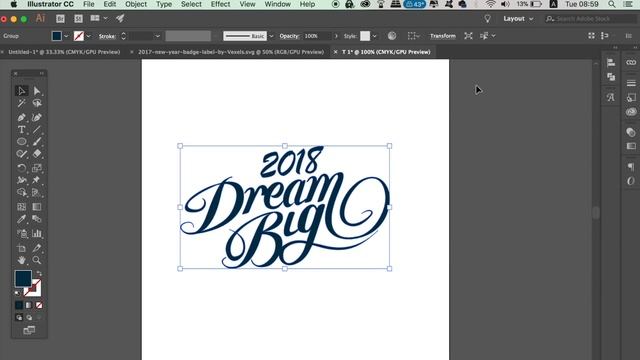Select the Column Graph tool
Image resolution: width=640 pixels, height=360 pixels.
click(x=37, y=233)
